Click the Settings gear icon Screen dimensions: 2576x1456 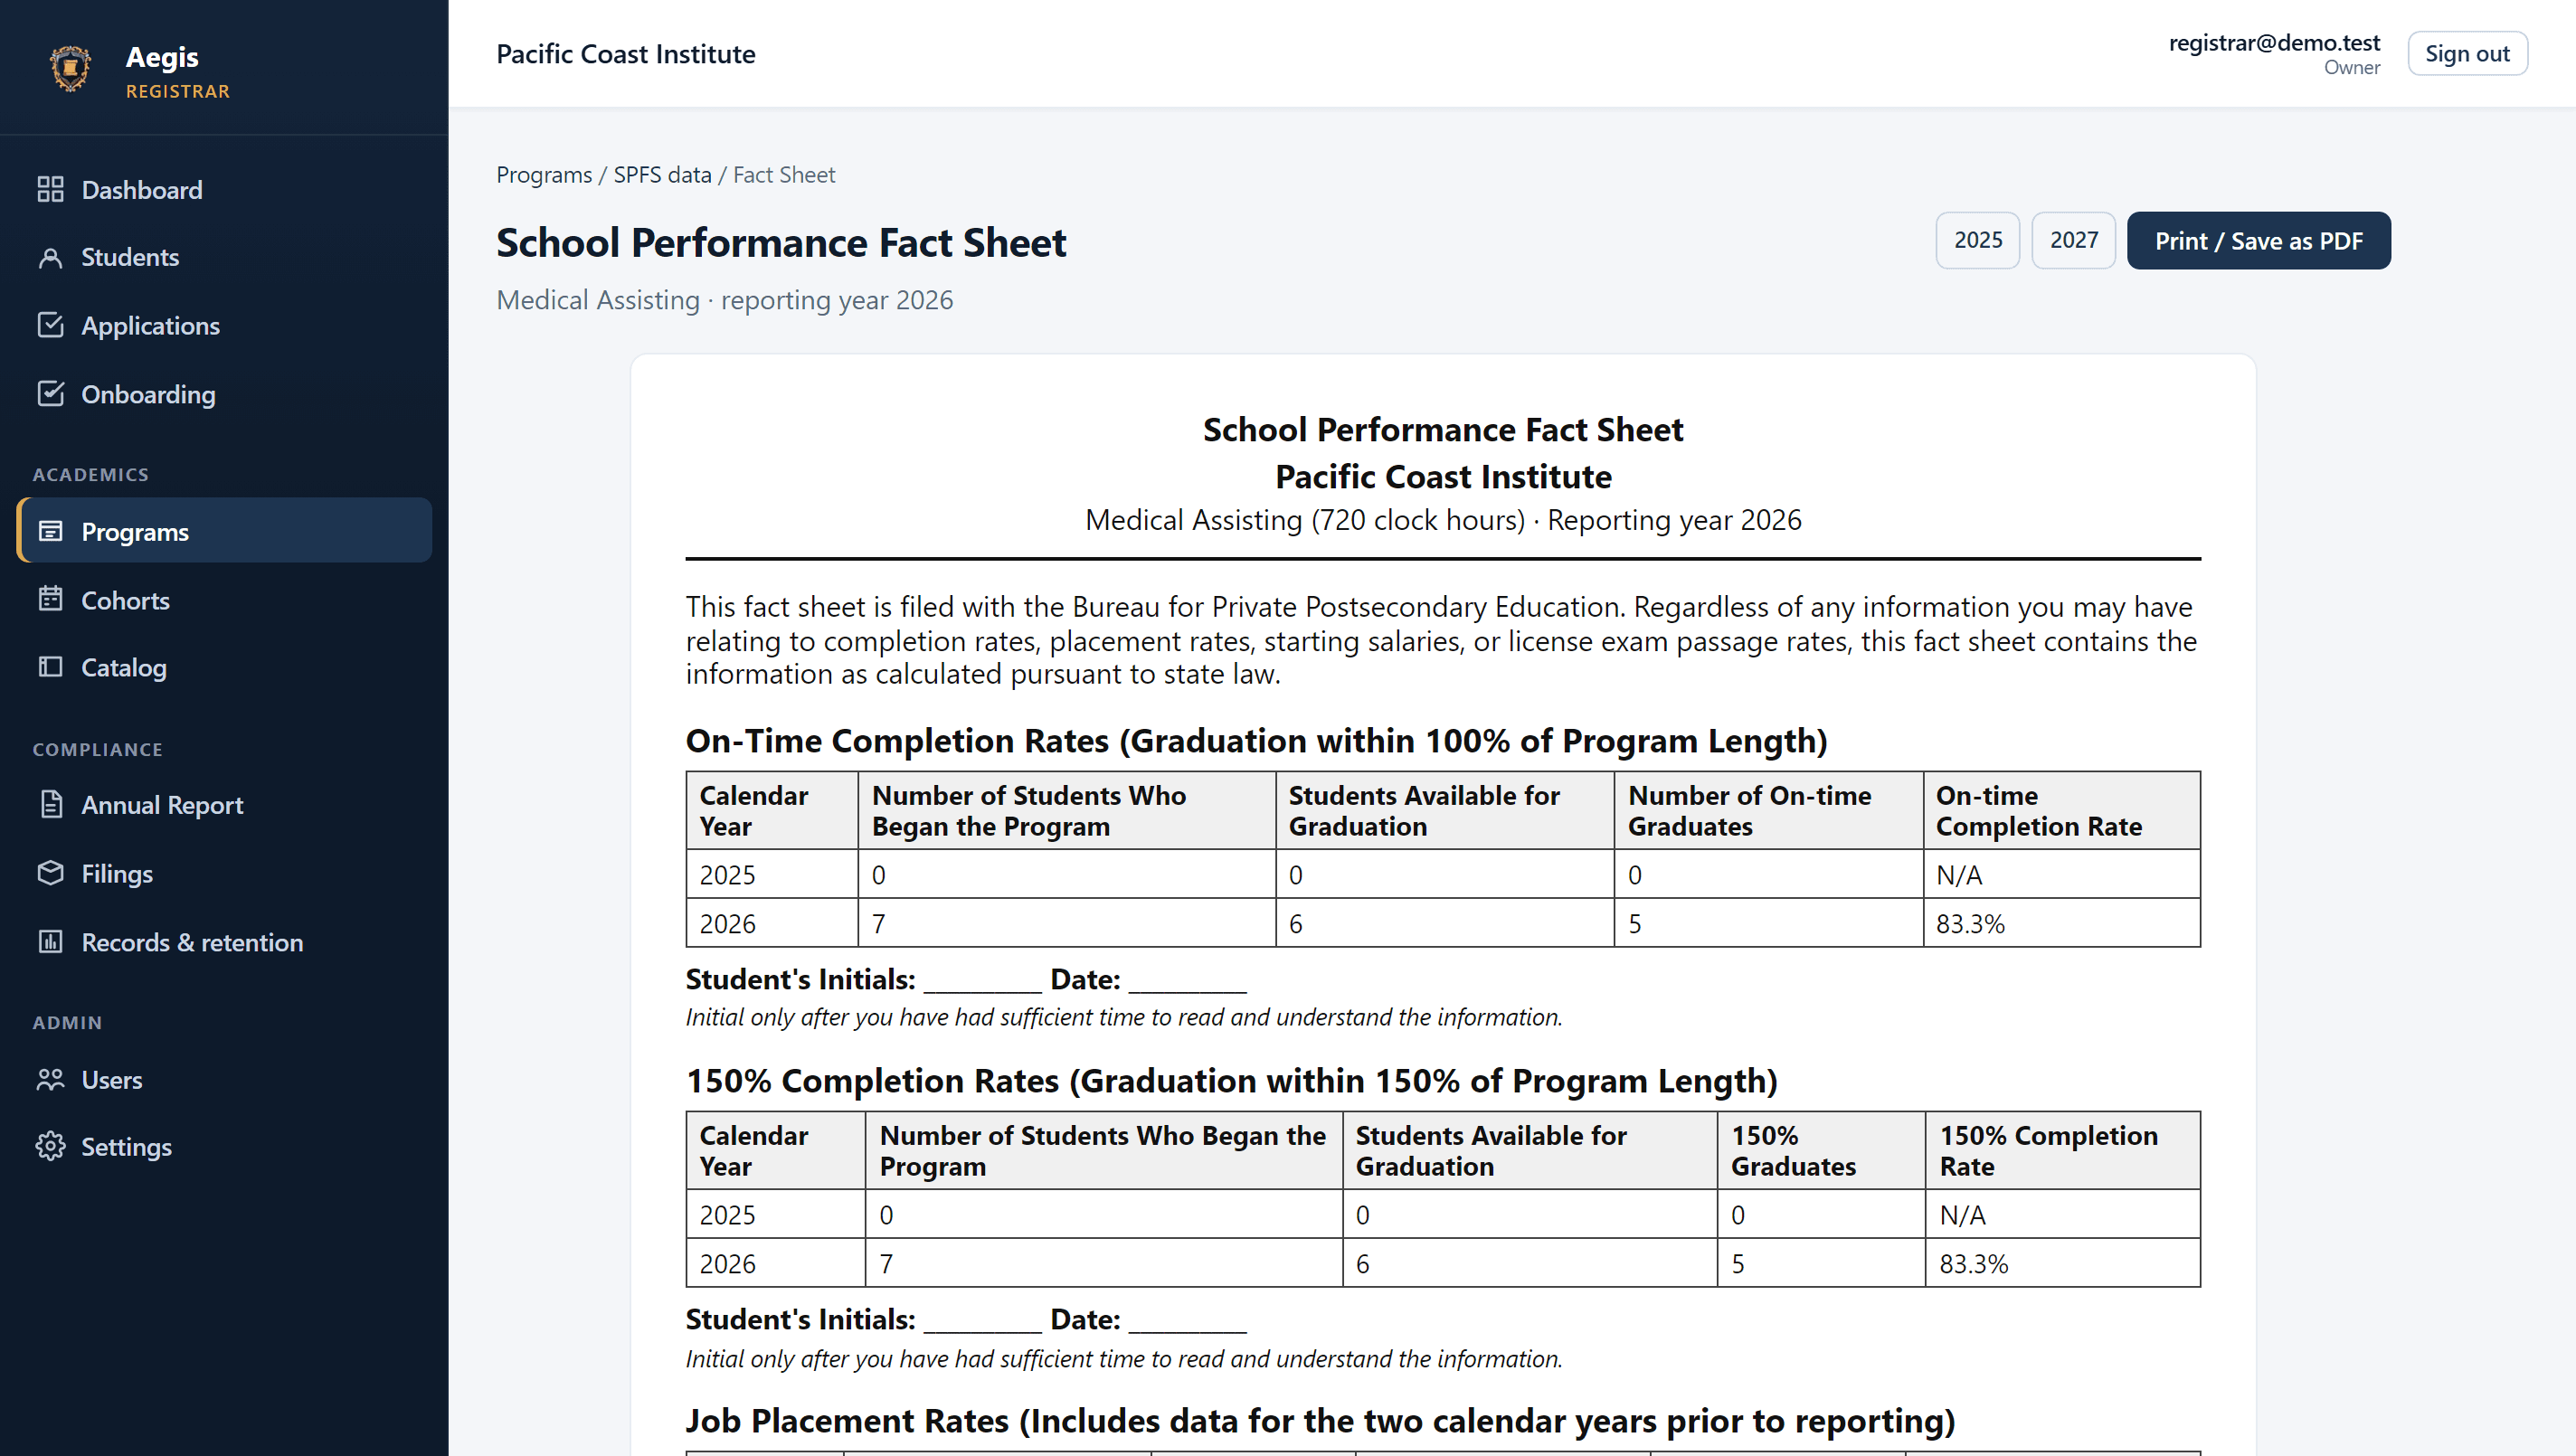[50, 1146]
